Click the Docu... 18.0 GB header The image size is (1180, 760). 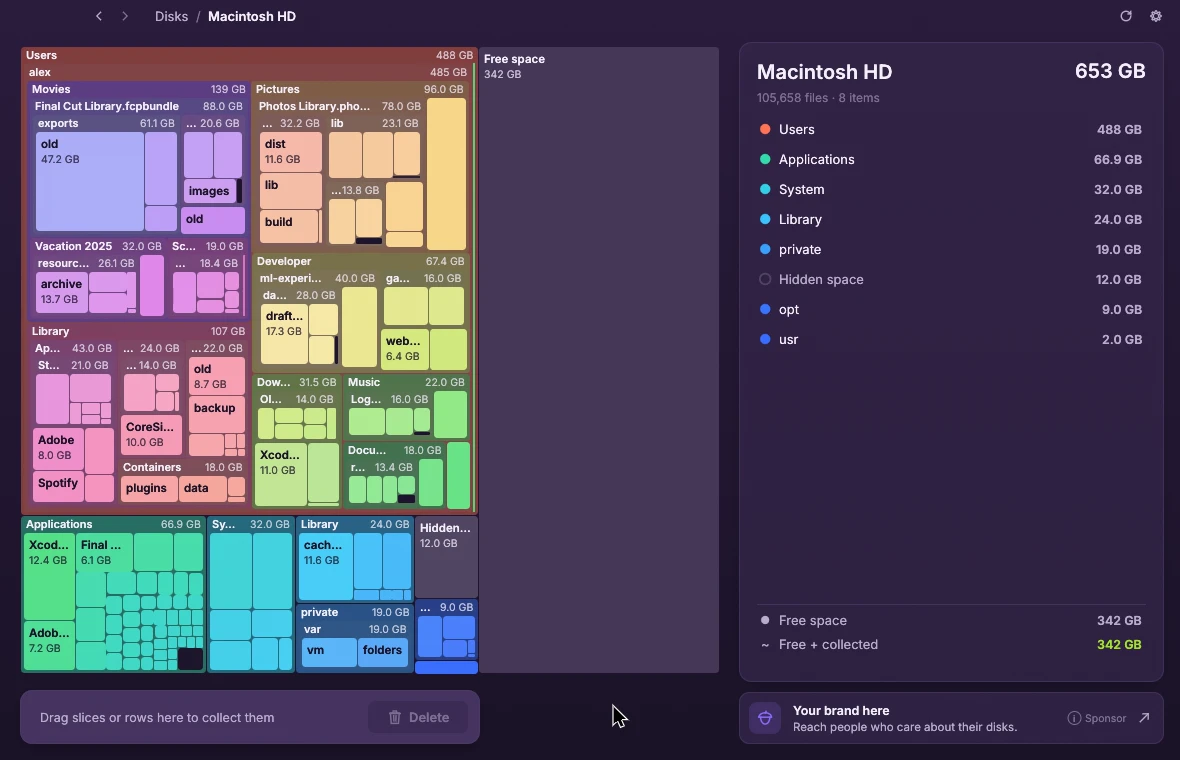(394, 450)
